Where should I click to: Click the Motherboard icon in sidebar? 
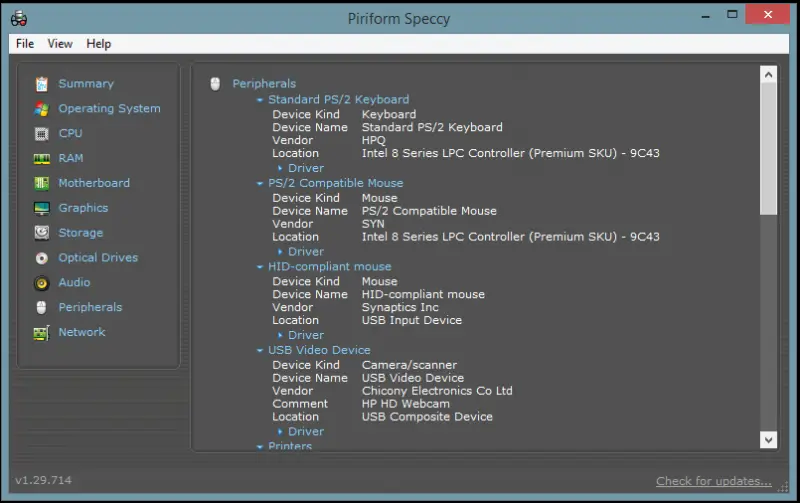click(x=42, y=183)
